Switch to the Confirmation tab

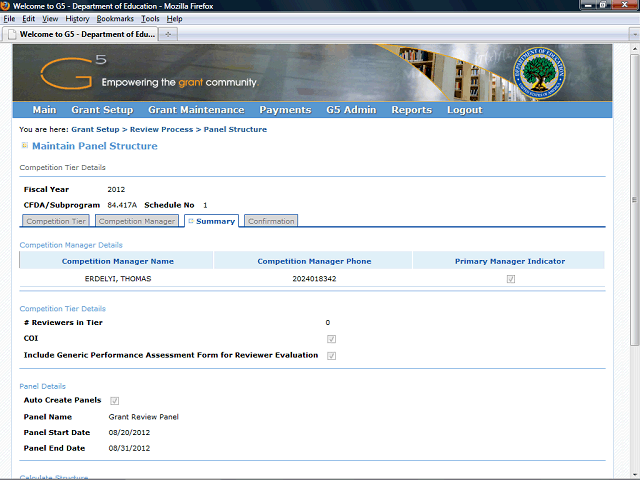[271, 221]
